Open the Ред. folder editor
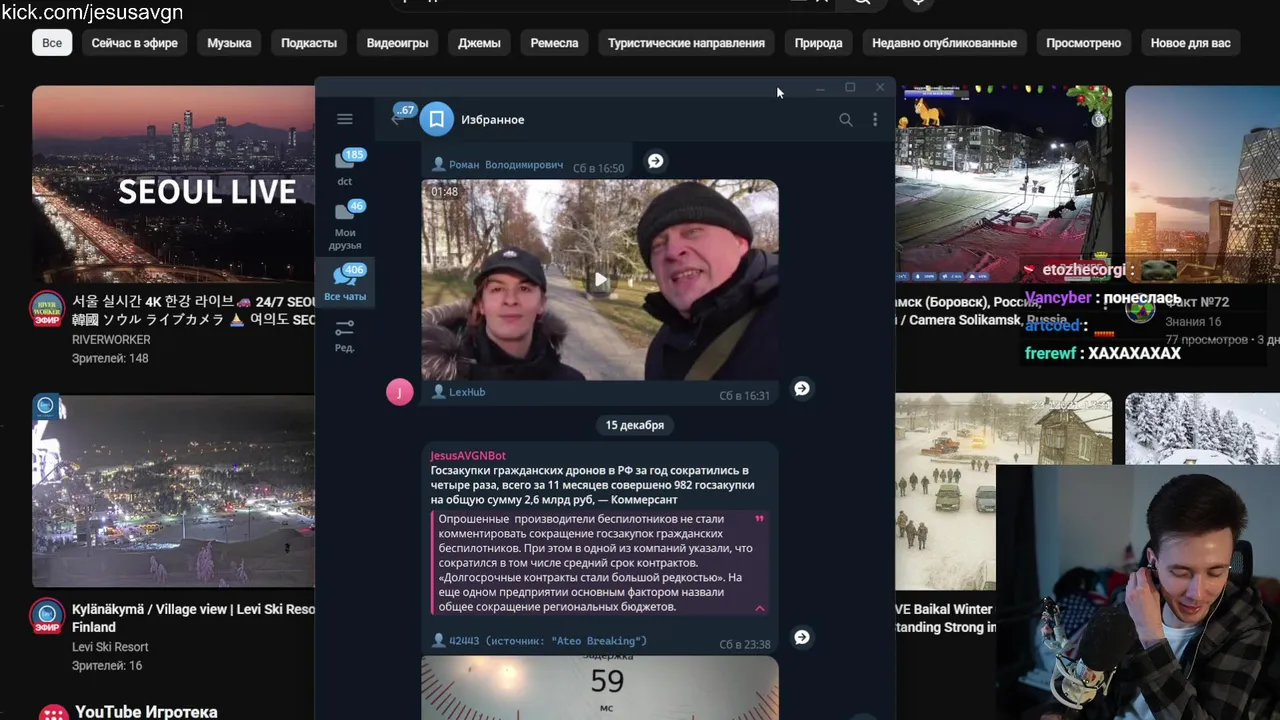 tap(345, 335)
